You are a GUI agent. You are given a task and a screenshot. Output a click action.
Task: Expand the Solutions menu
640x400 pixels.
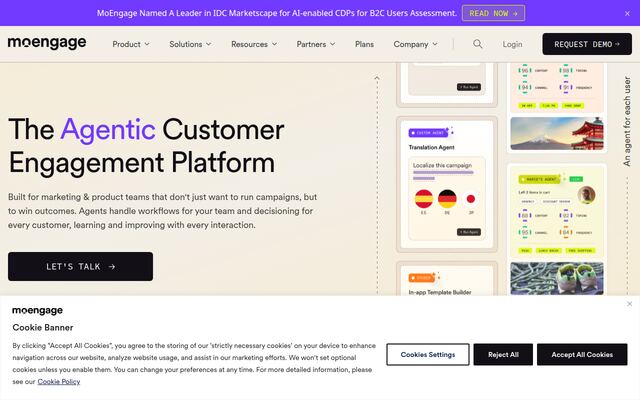190,44
